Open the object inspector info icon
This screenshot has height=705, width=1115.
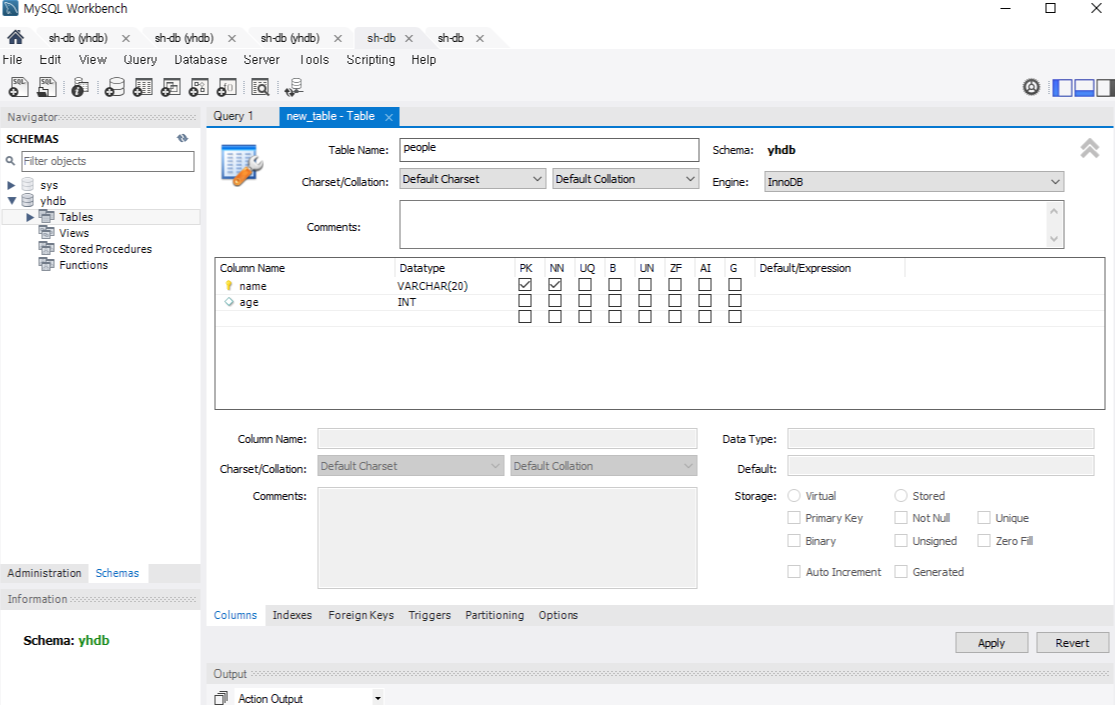(80, 87)
